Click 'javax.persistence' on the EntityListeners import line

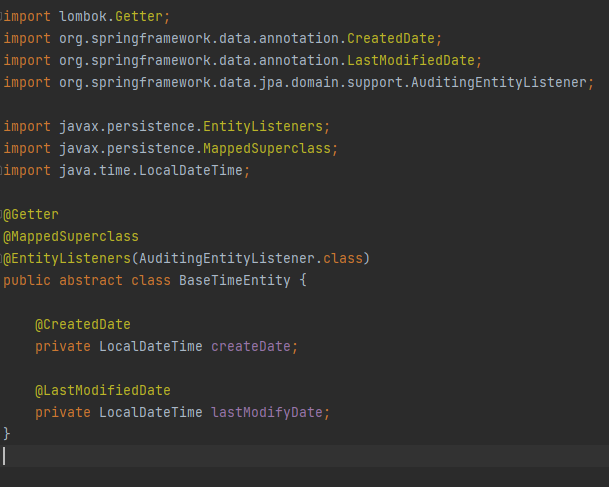click(127, 127)
